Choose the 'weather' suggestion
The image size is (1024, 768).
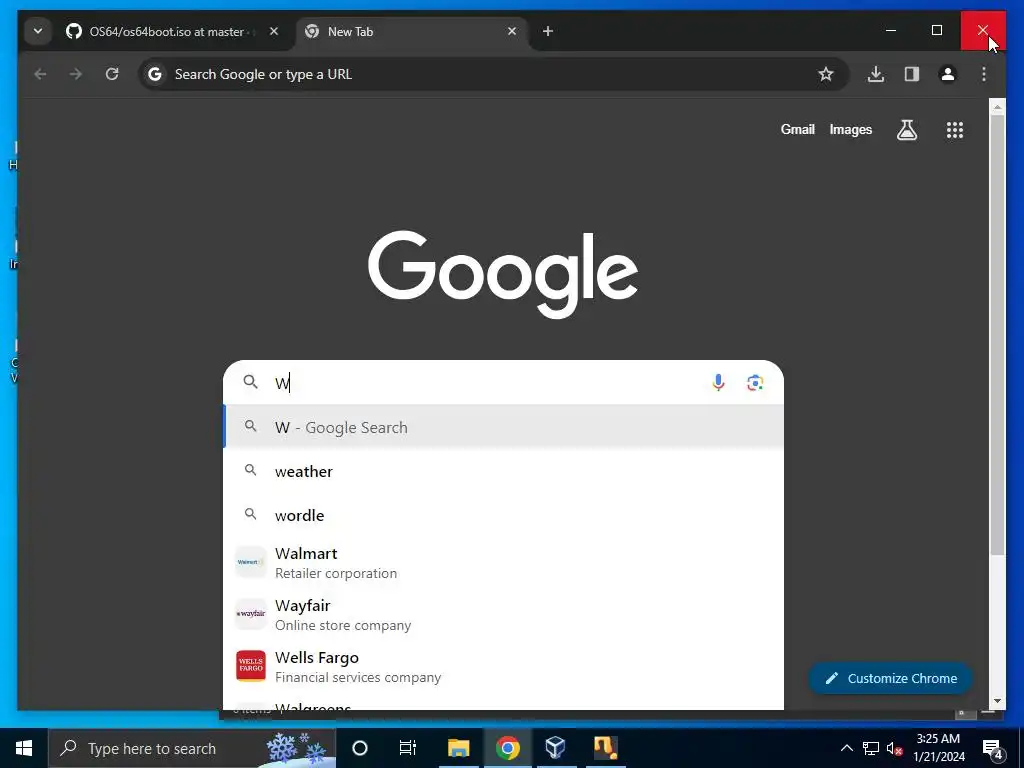coord(504,471)
